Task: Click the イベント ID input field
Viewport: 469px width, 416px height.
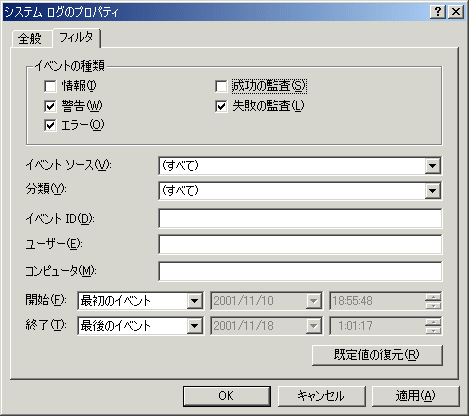Action: pos(300,219)
